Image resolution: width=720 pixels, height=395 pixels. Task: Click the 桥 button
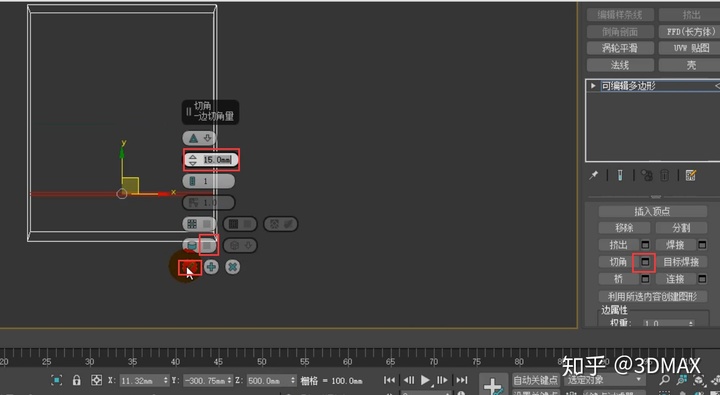[x=619, y=279]
